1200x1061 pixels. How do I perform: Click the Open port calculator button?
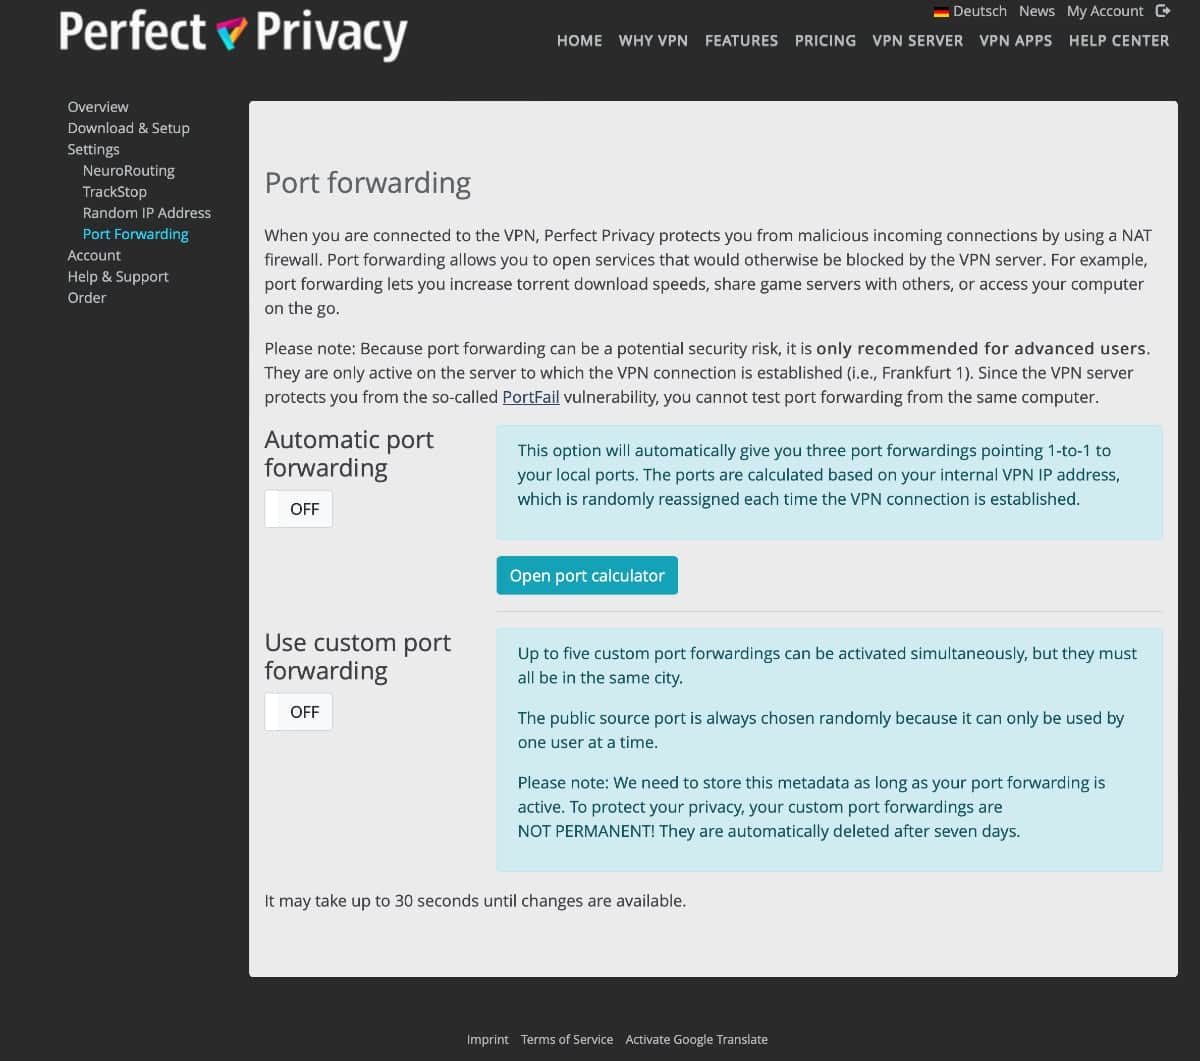click(587, 575)
